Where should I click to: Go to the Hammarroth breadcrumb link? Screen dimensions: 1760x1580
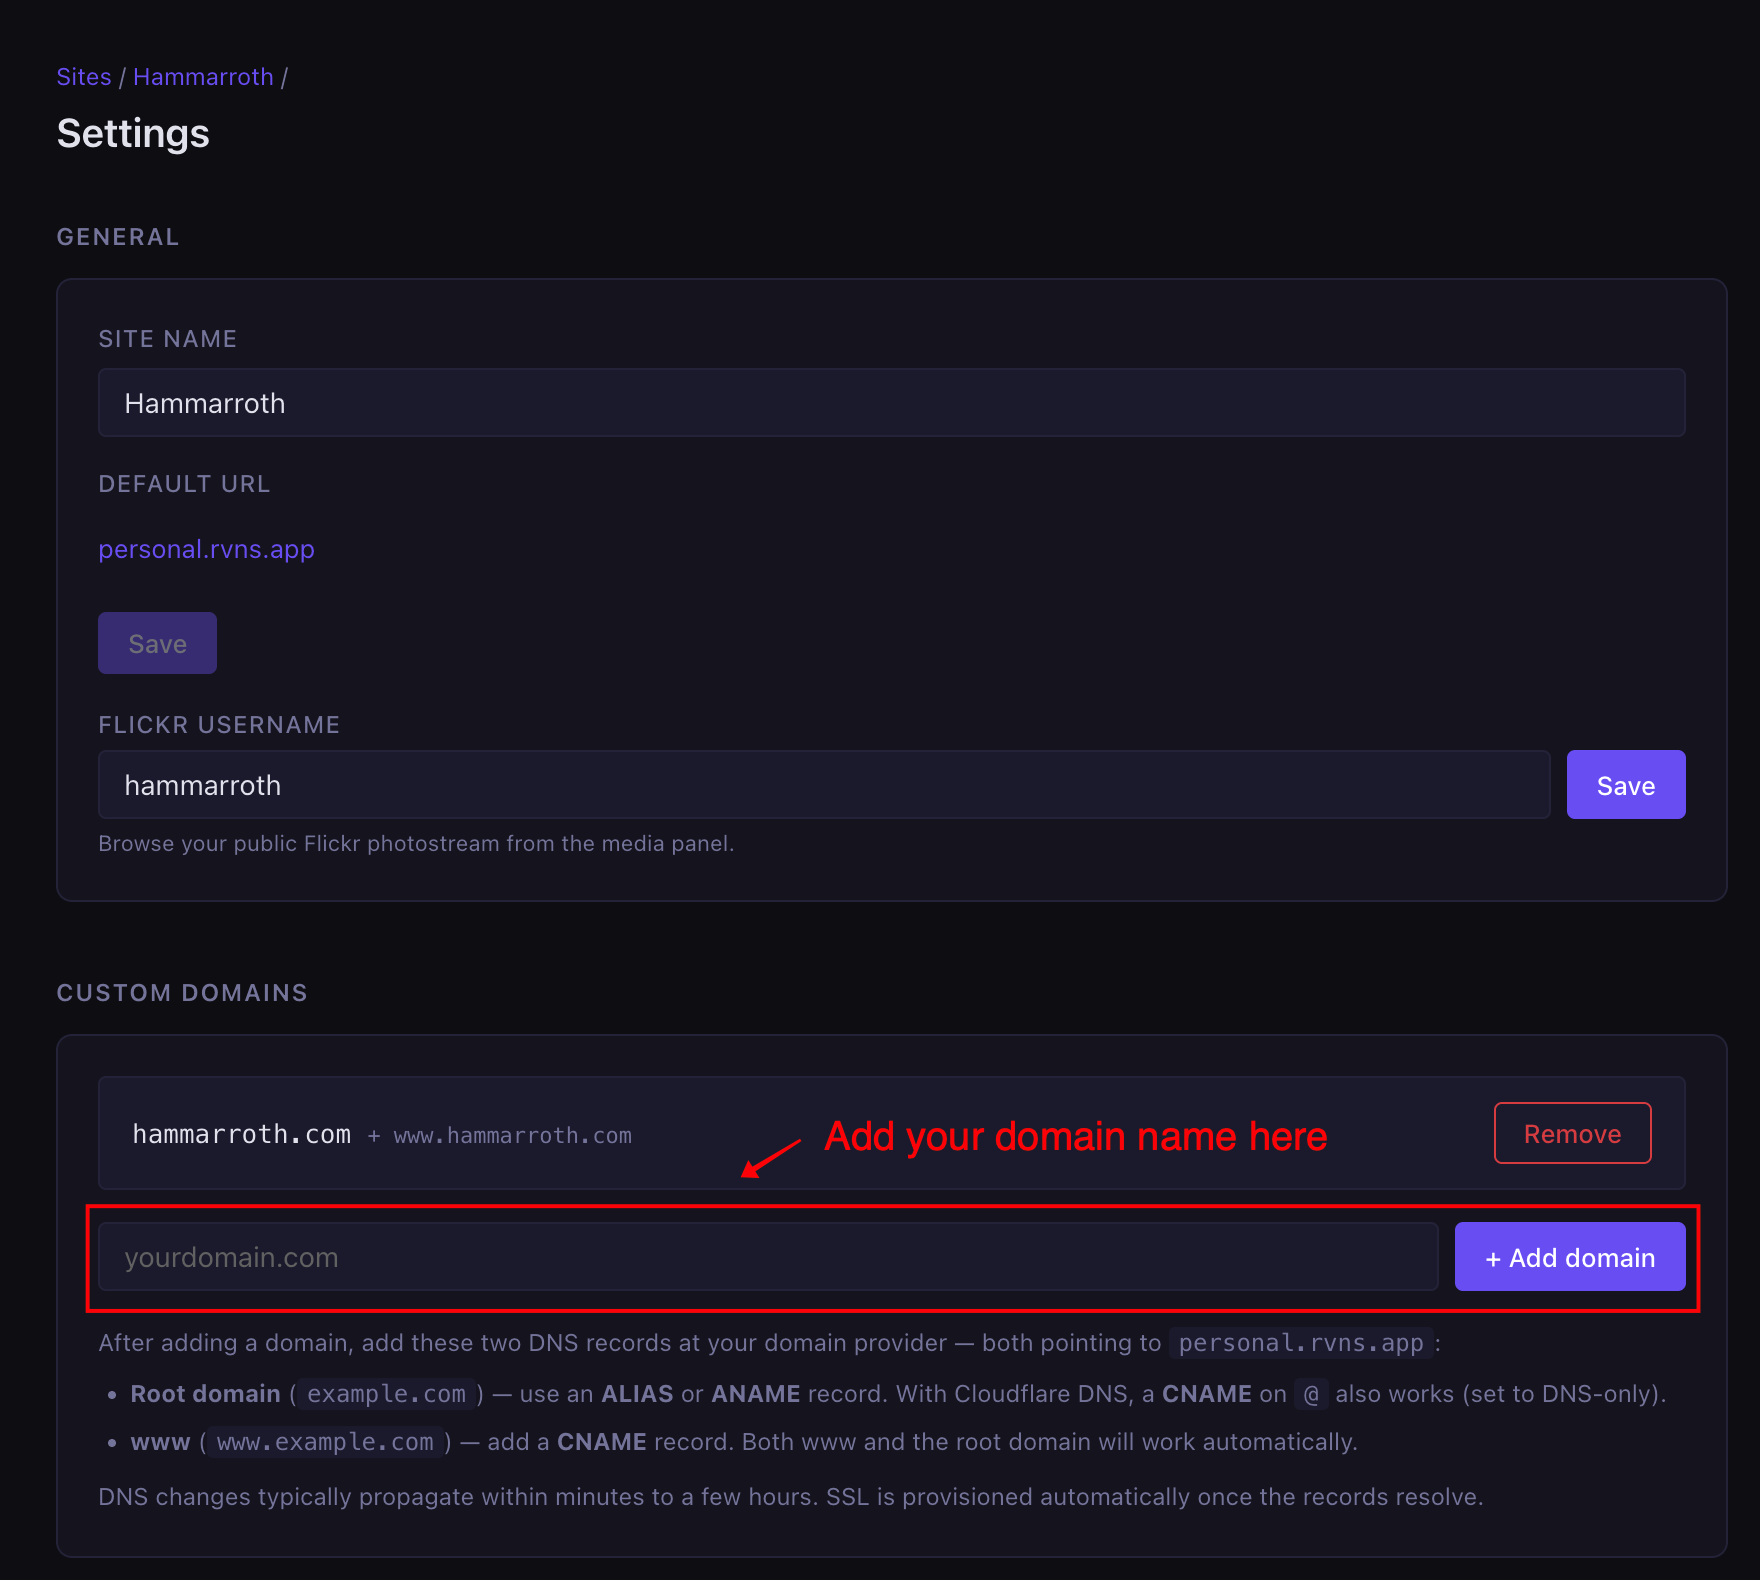pyautogui.click(x=203, y=77)
